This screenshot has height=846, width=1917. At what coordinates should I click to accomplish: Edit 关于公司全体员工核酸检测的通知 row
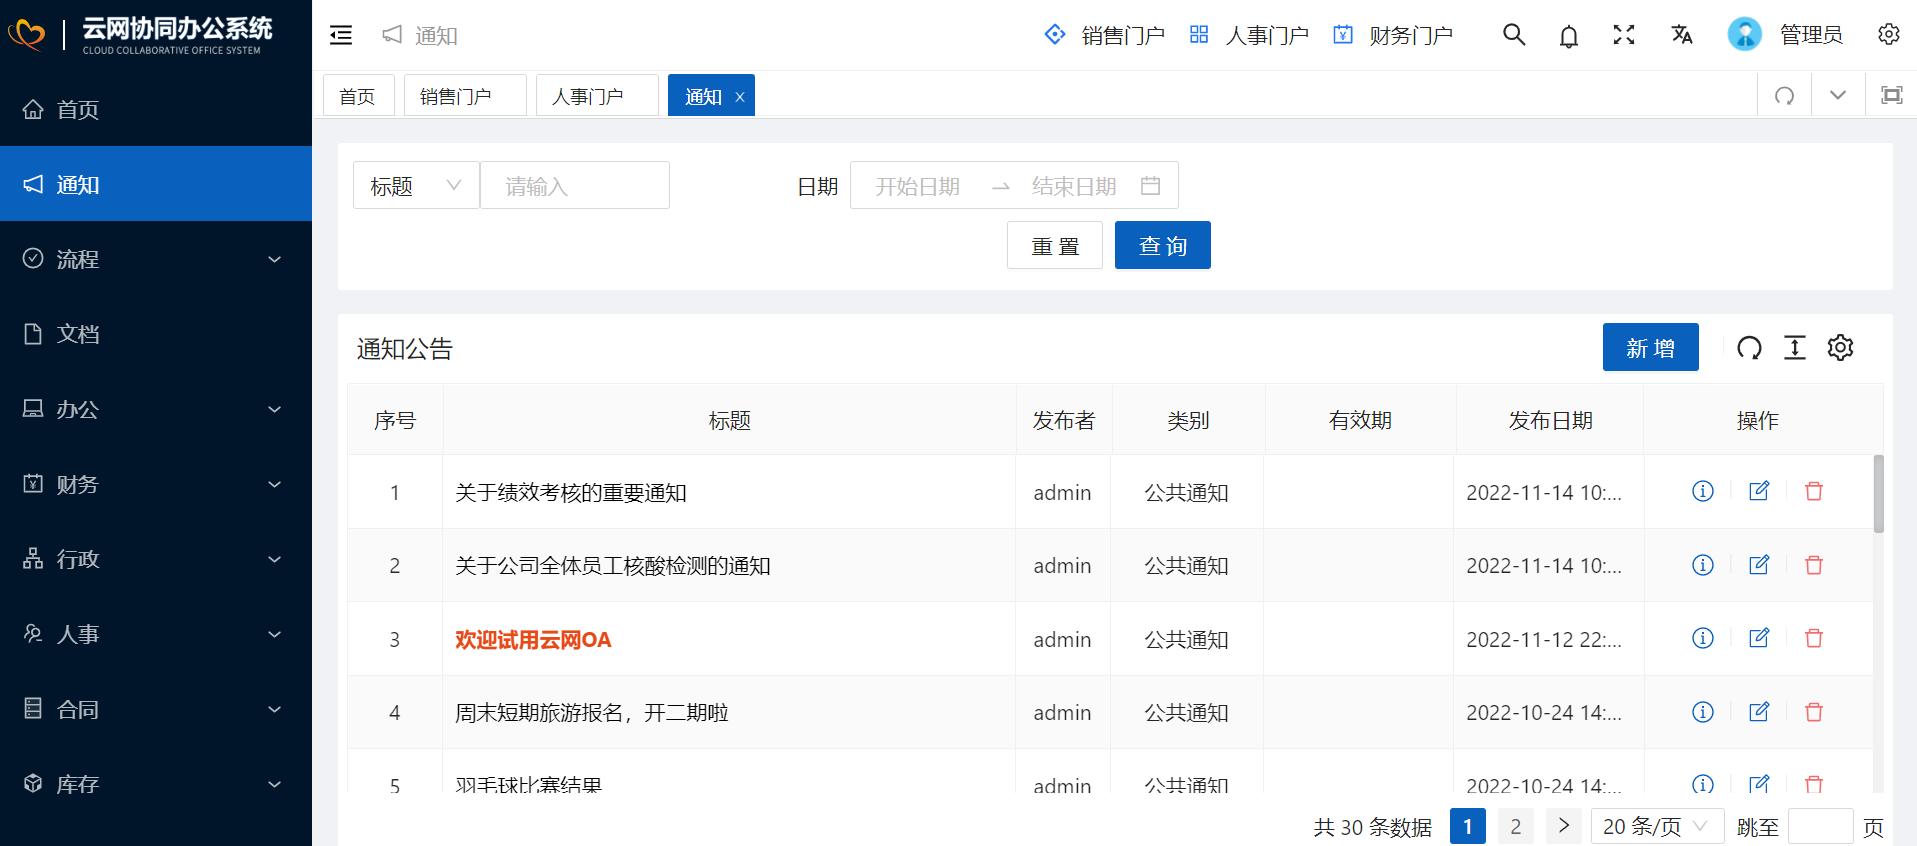pyautogui.click(x=1759, y=565)
